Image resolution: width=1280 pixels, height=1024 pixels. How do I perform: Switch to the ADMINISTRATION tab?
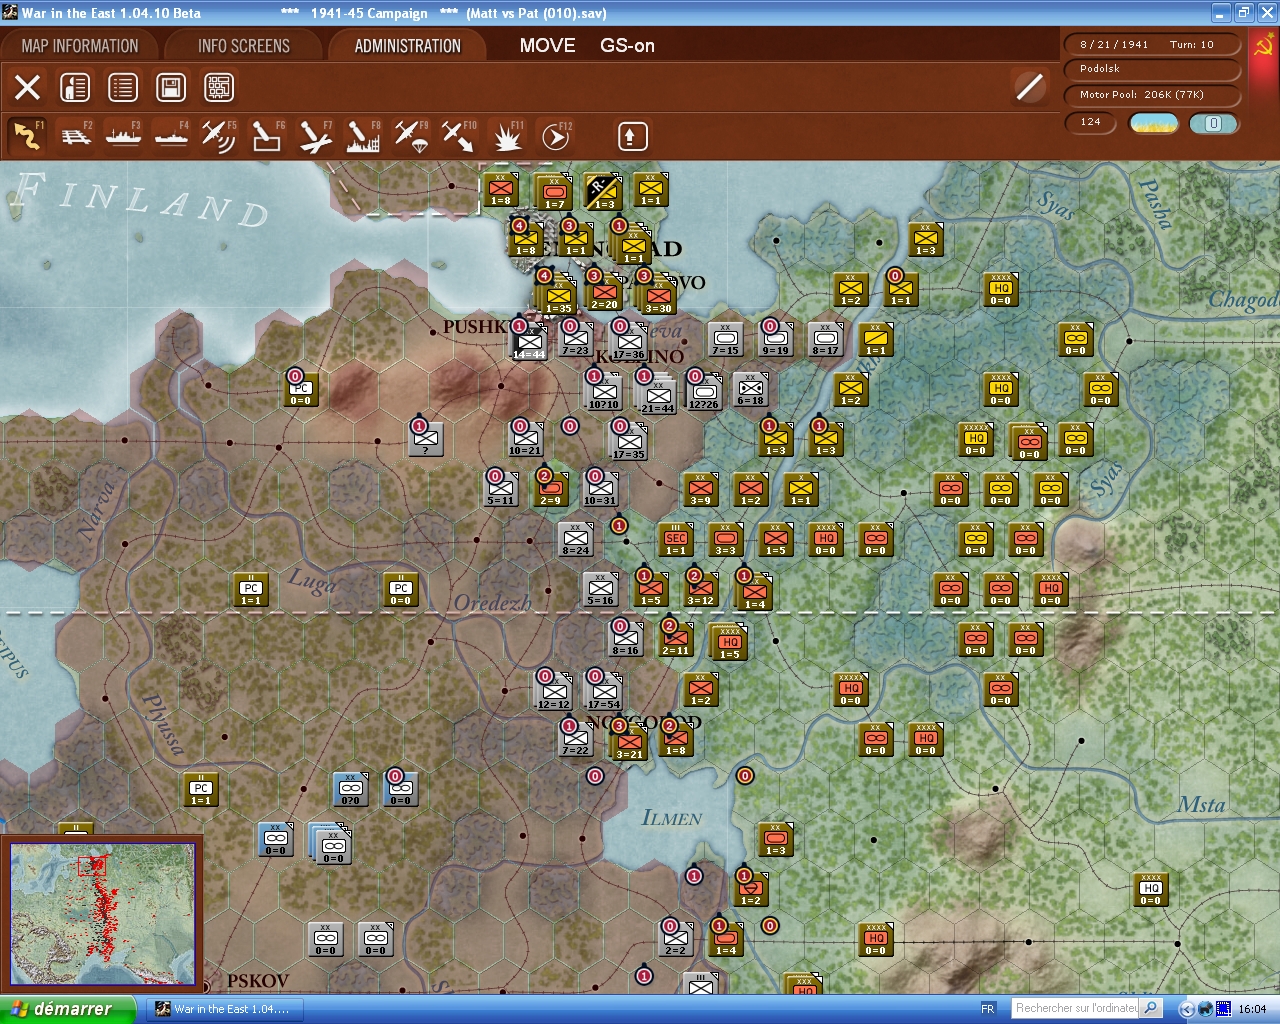(x=408, y=46)
